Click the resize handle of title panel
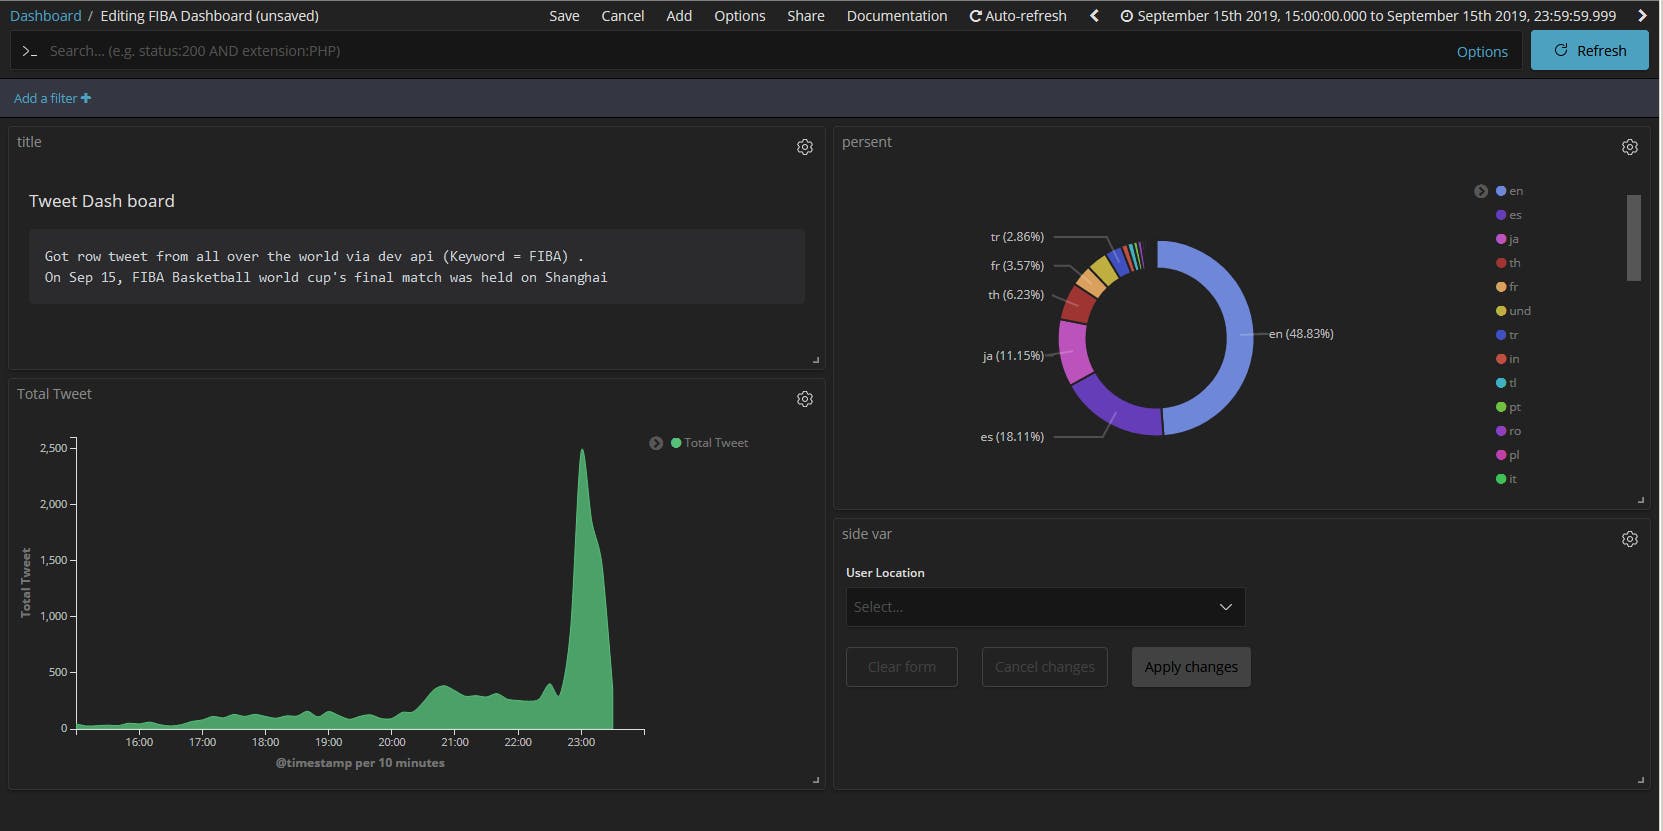Screen dimensions: 1663x831 click(x=816, y=360)
